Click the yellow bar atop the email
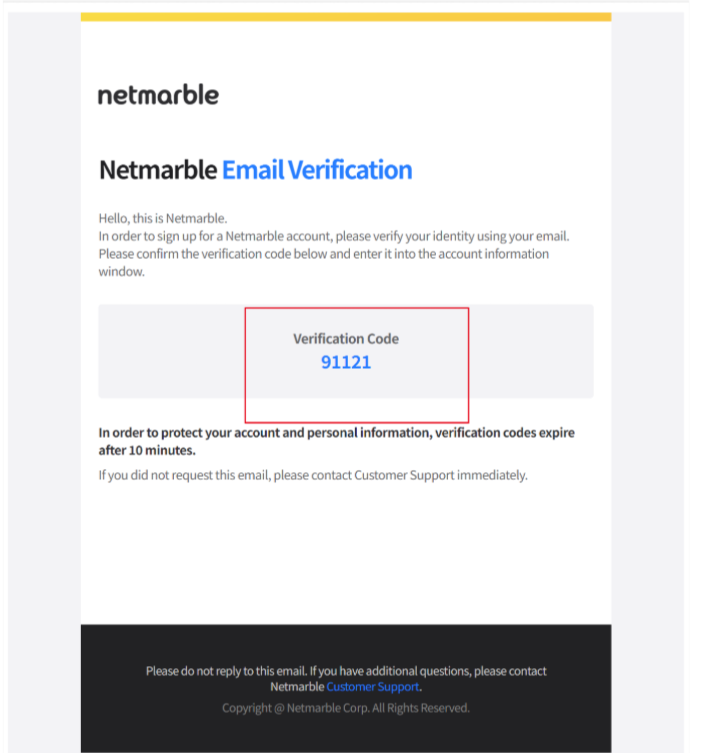 [x=346, y=17]
